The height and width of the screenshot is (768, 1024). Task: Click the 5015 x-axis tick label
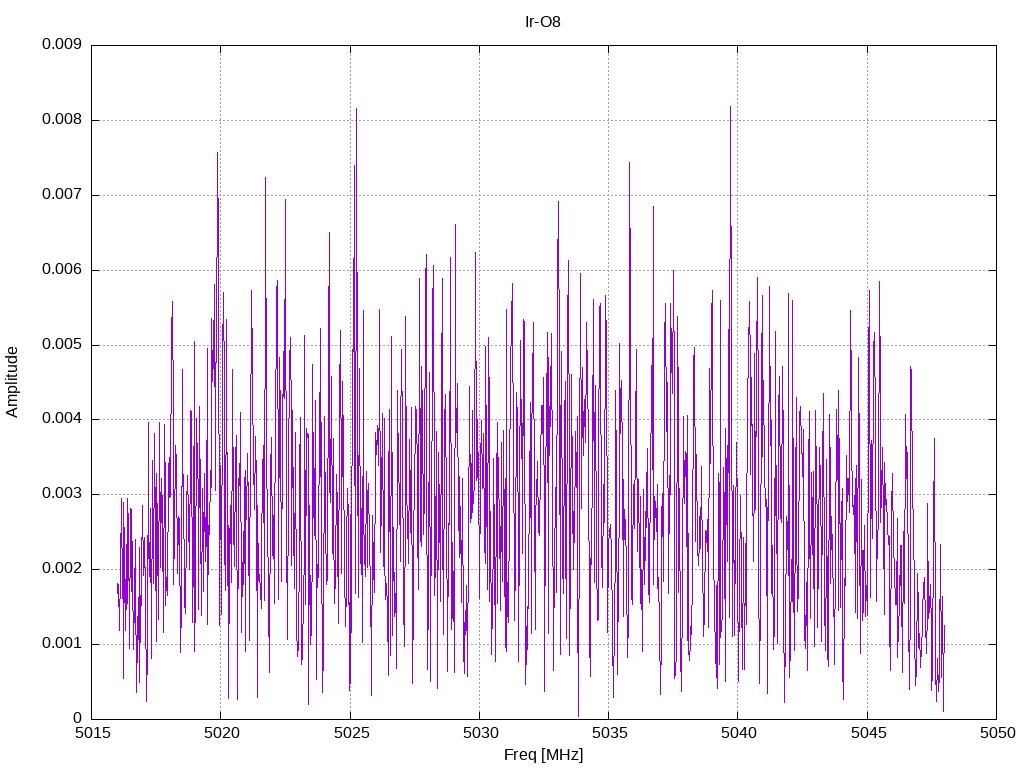coord(93,733)
